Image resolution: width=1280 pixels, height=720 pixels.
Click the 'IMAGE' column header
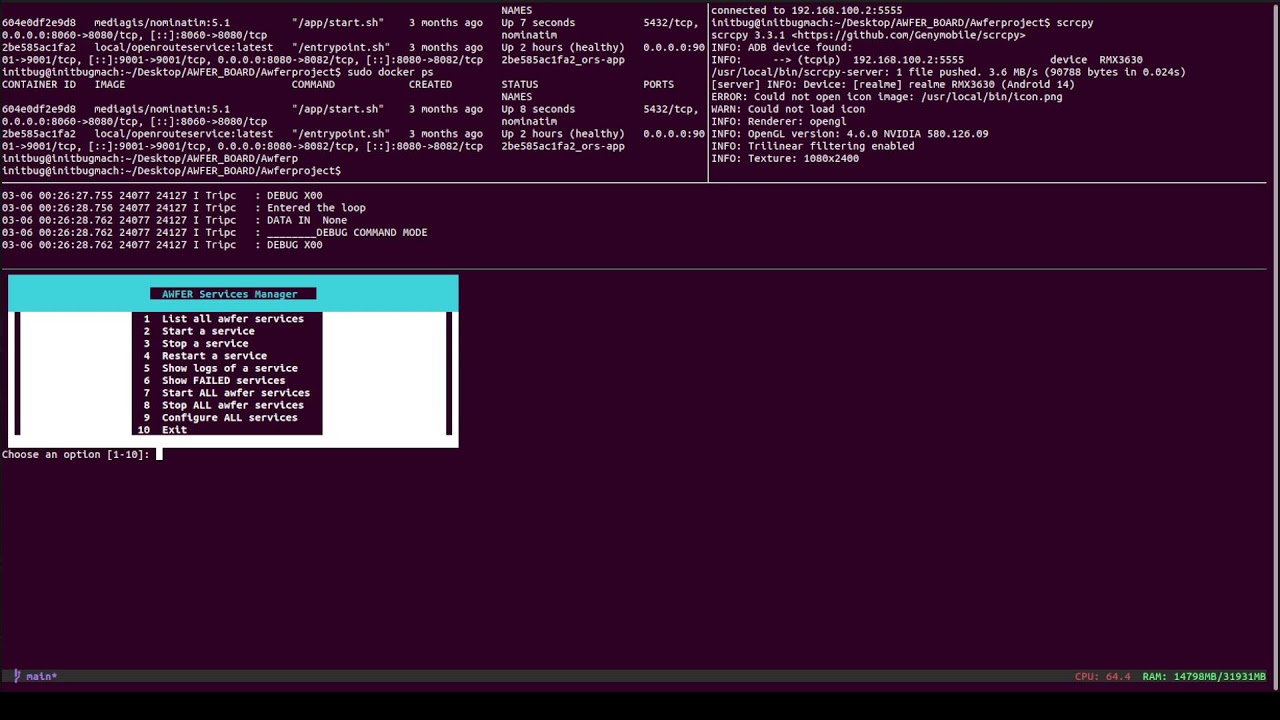click(110, 84)
